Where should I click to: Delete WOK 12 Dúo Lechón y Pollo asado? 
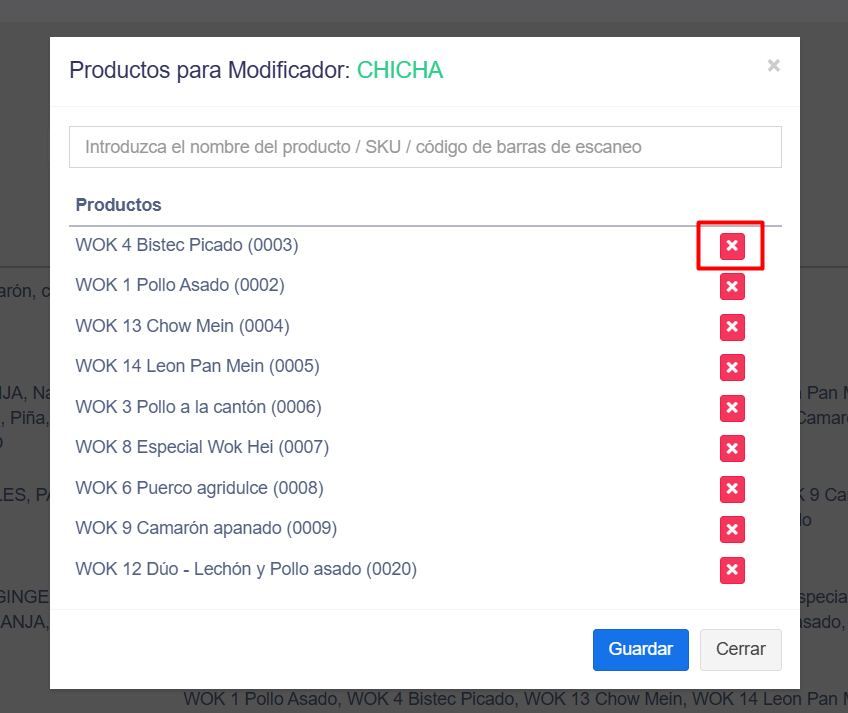point(732,570)
